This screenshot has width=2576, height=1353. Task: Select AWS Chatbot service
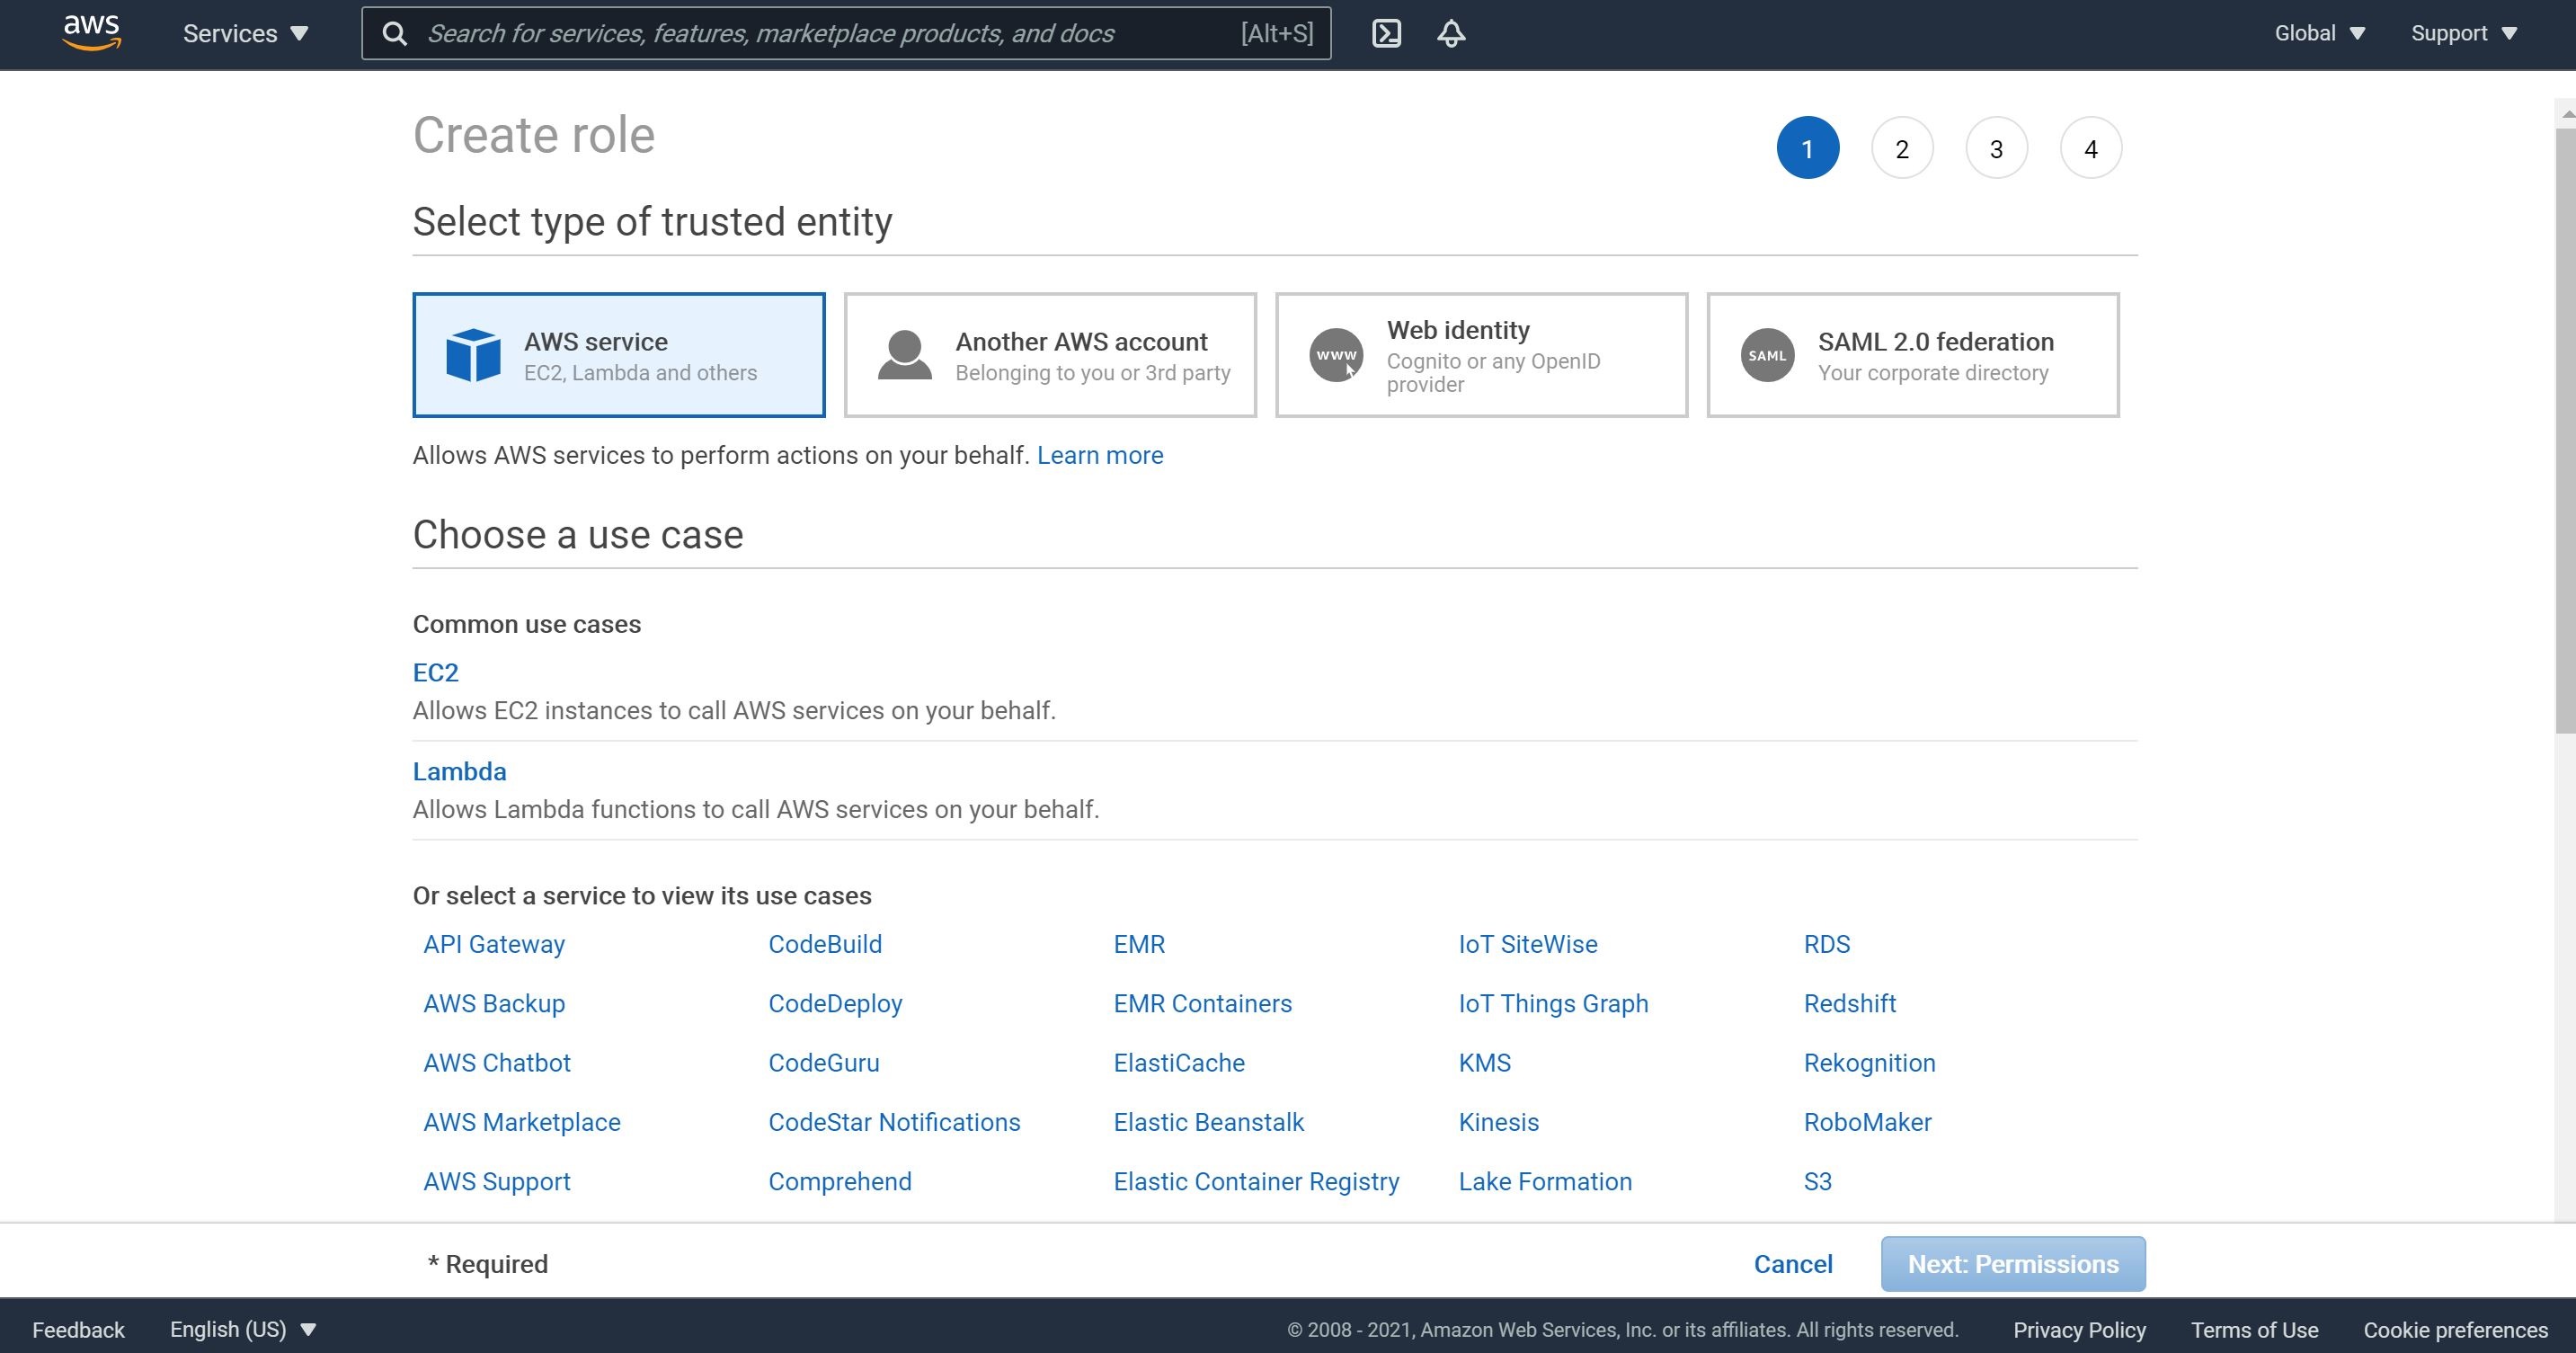tap(497, 1062)
